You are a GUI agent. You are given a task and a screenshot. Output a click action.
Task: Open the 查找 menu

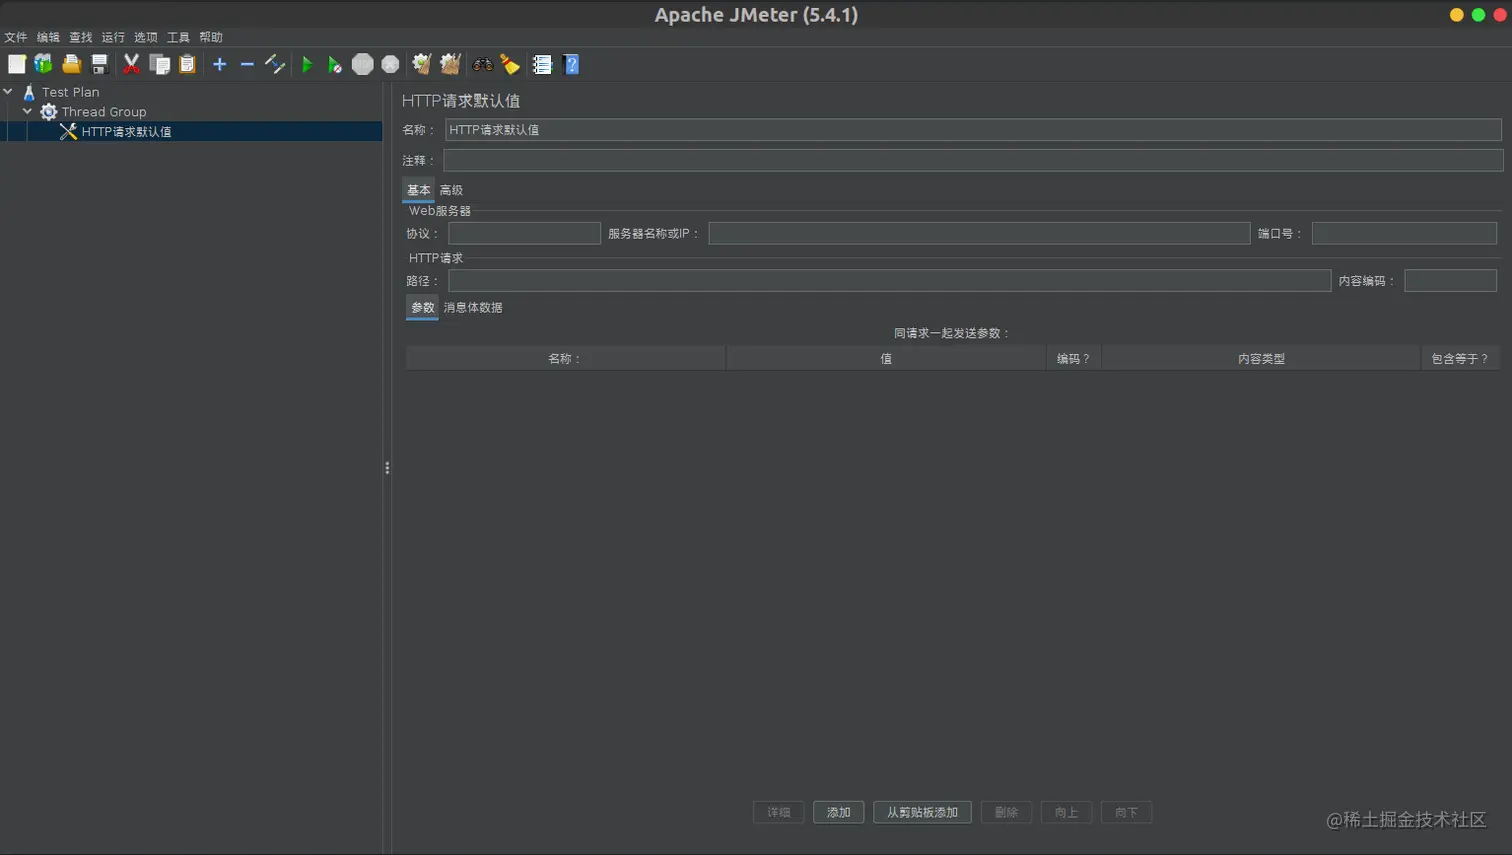coord(81,37)
